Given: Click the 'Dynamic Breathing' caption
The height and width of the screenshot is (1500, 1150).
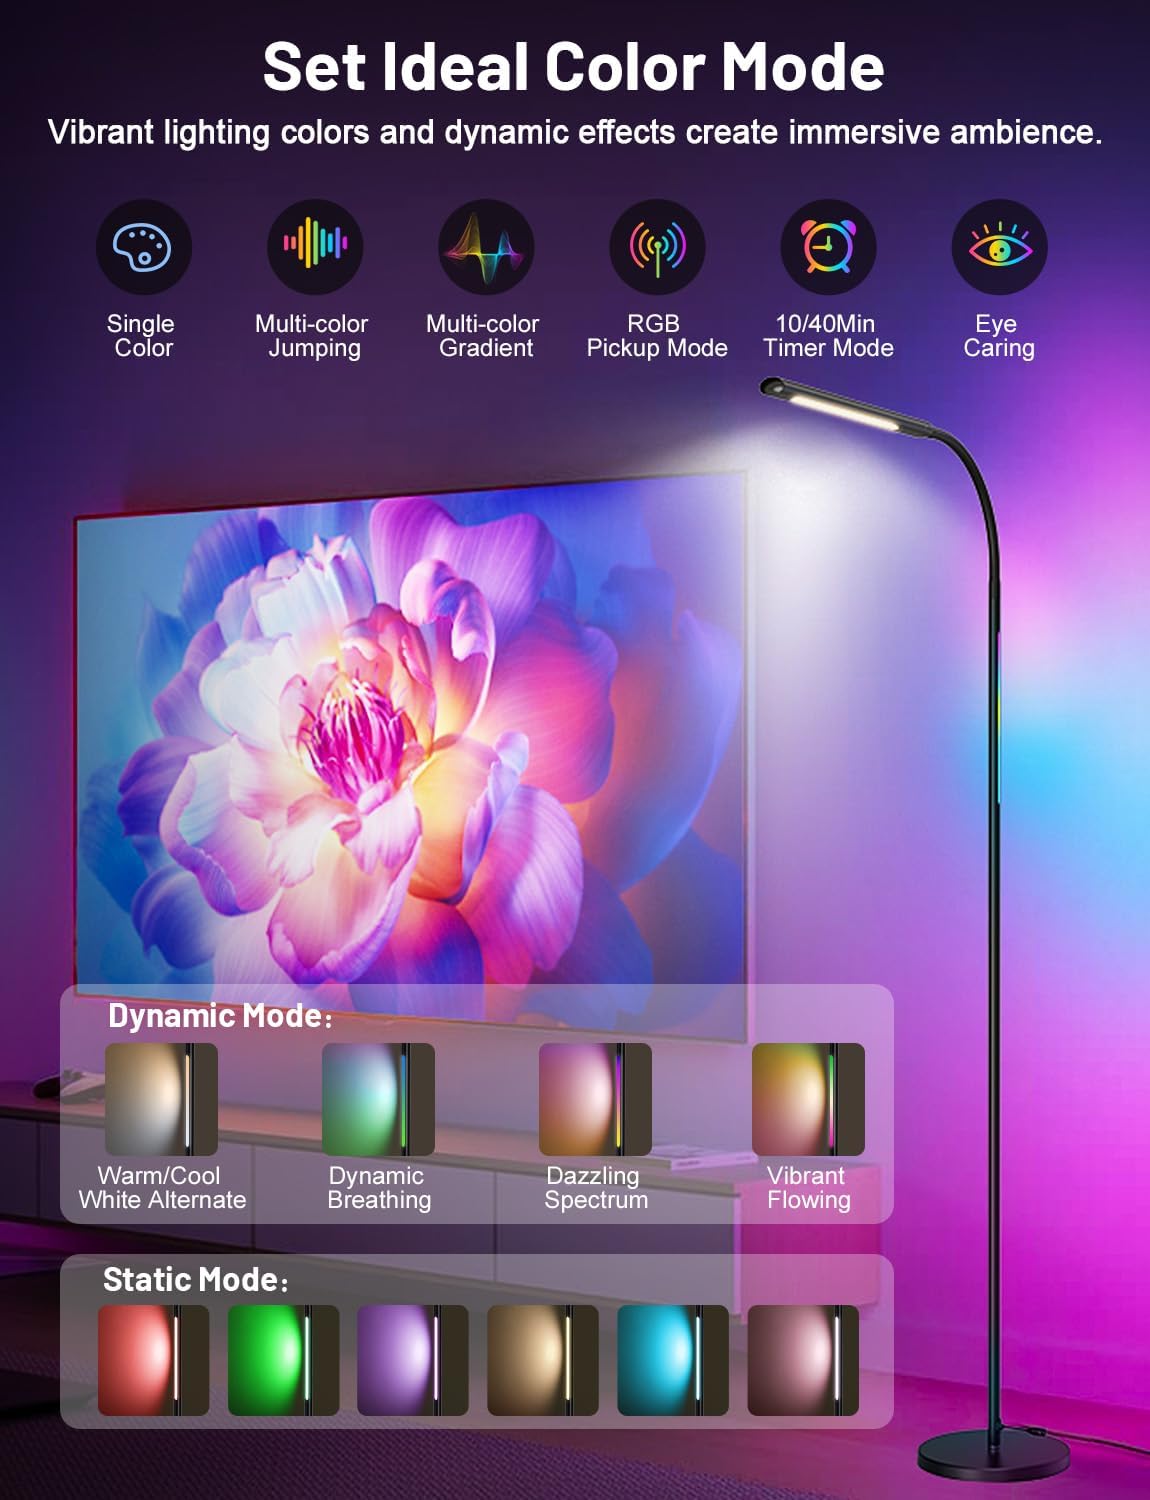Looking at the screenshot, I should coord(378,1188).
